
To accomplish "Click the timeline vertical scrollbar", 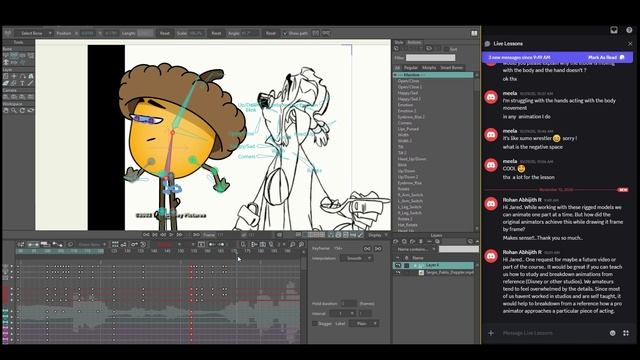I will click(303, 265).
